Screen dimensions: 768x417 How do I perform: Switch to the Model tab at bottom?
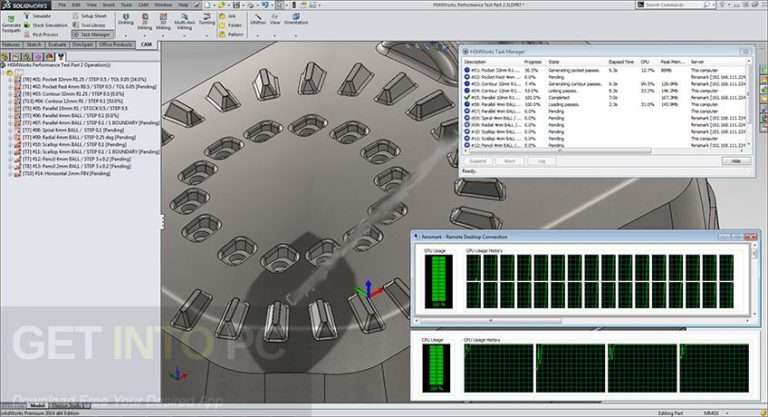pos(37,406)
